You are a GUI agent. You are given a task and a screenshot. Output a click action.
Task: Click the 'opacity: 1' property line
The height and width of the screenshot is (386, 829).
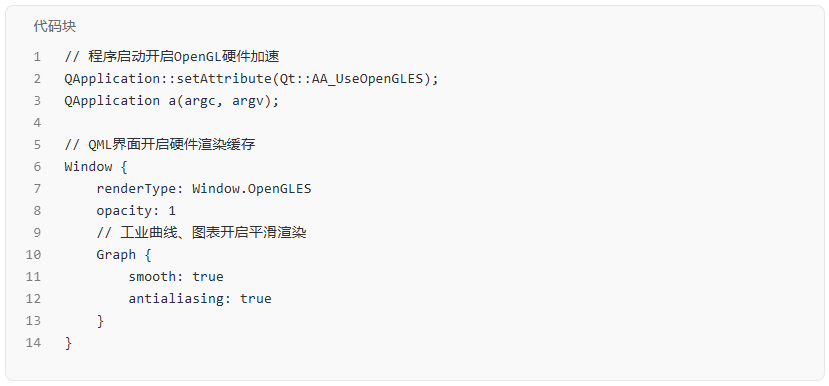pos(136,211)
